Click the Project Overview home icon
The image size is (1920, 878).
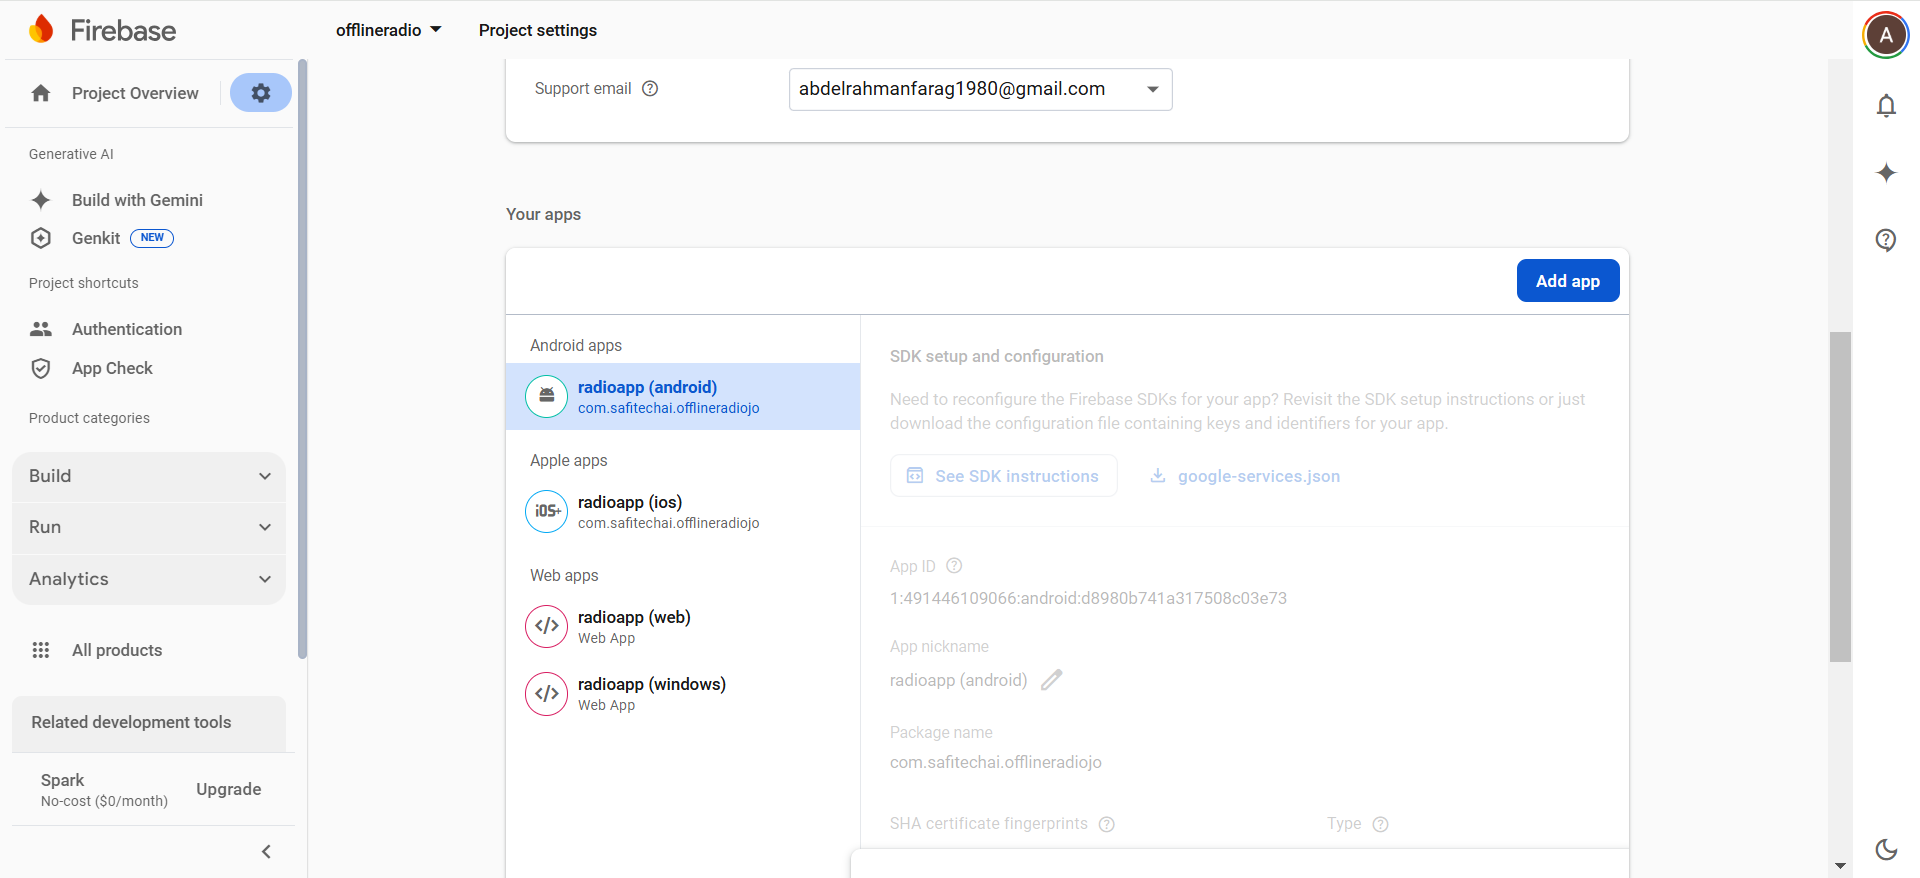41,93
